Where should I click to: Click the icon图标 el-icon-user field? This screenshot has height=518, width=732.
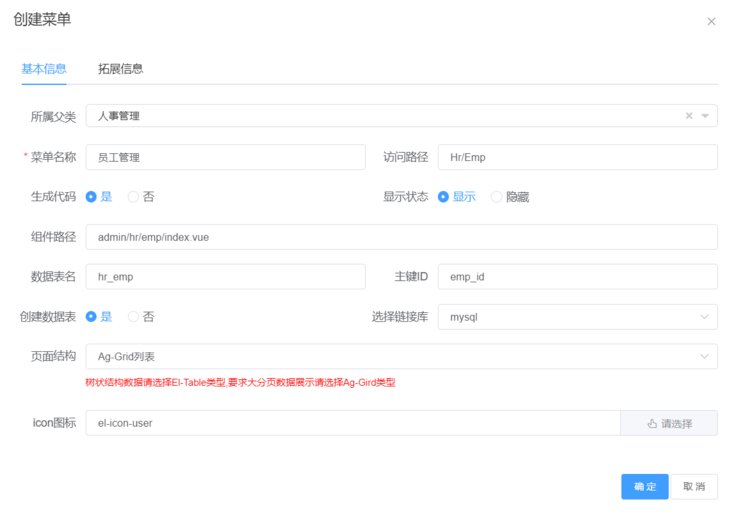[x=353, y=423]
